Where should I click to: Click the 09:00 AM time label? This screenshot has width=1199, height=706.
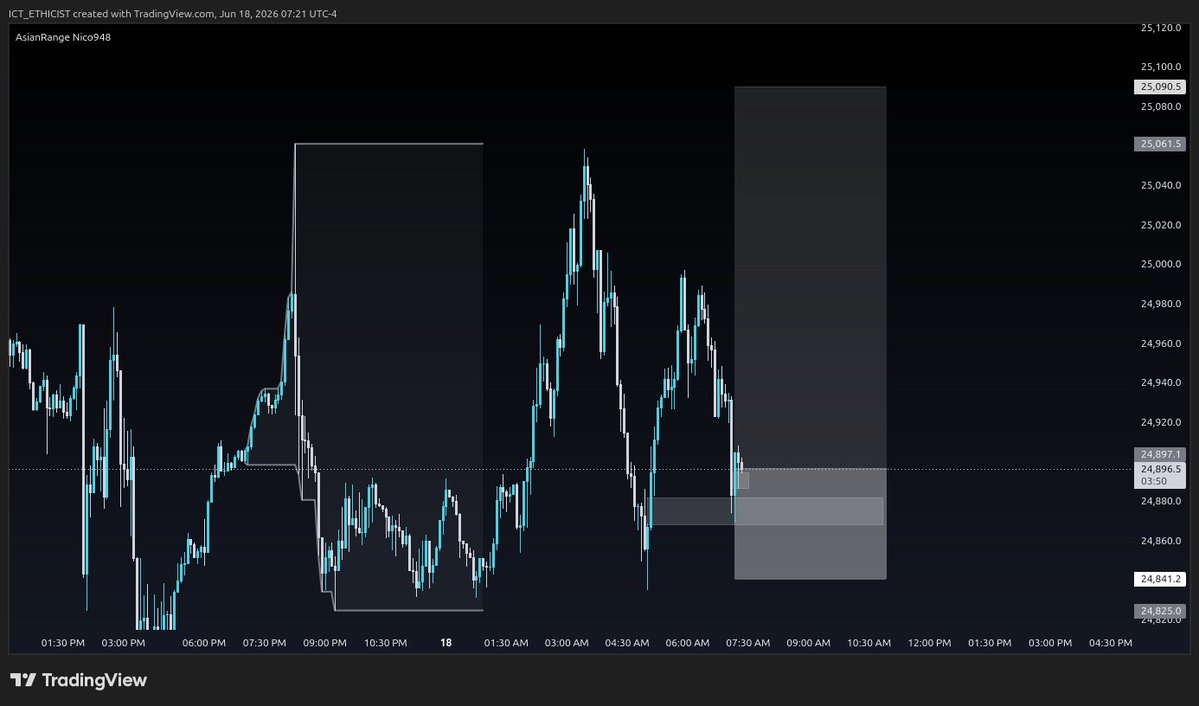pyautogui.click(x=808, y=643)
